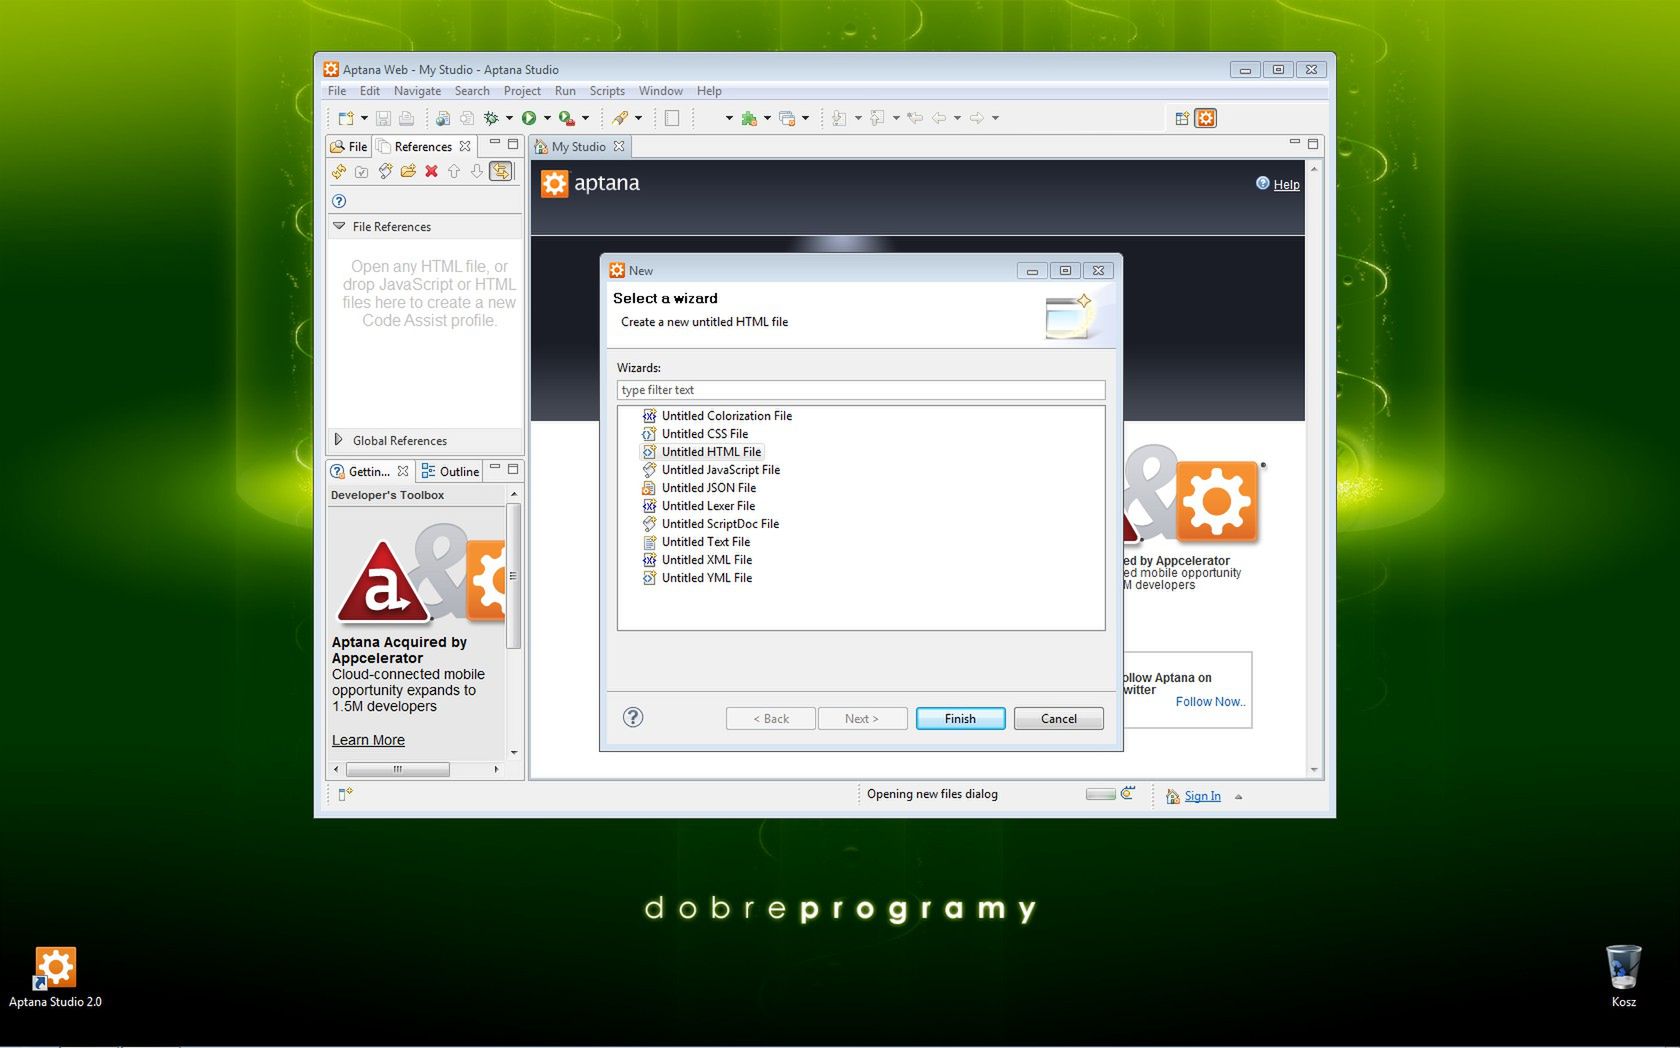The image size is (1680, 1048).
Task: Click the Help link in My Studio
Action: (x=1286, y=185)
